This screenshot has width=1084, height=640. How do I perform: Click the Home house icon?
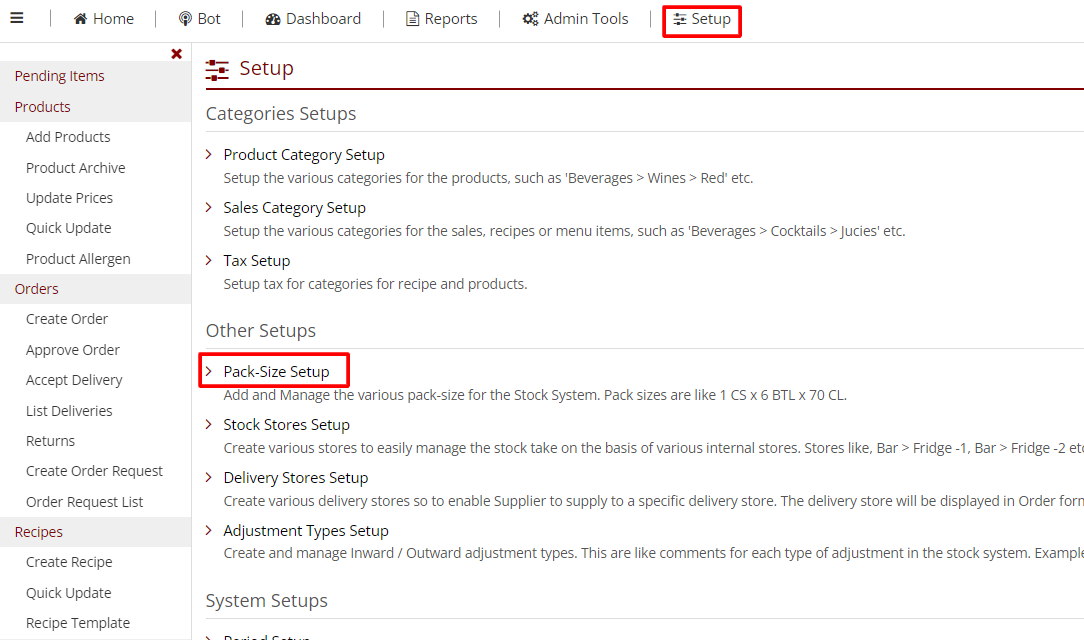81,19
